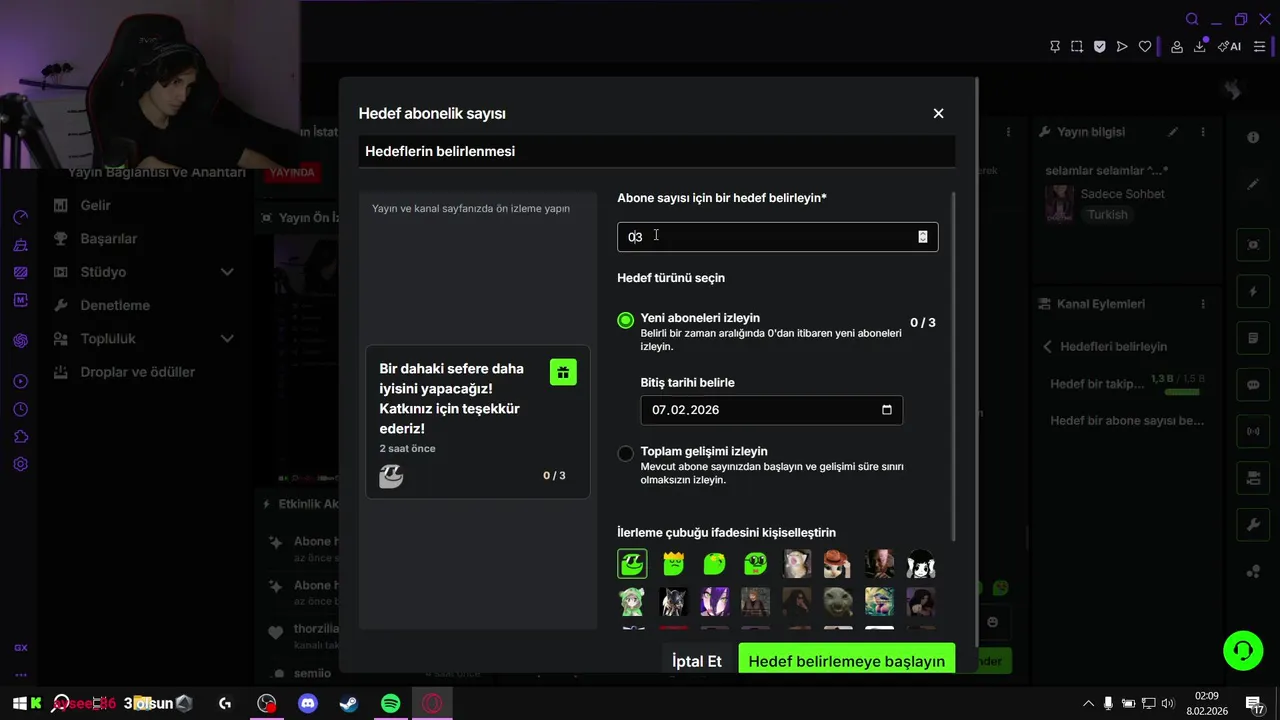Viewport: 1280px width, 720px height.
Task: Click the heart bookmark toolbar icon
Action: click(1145, 46)
